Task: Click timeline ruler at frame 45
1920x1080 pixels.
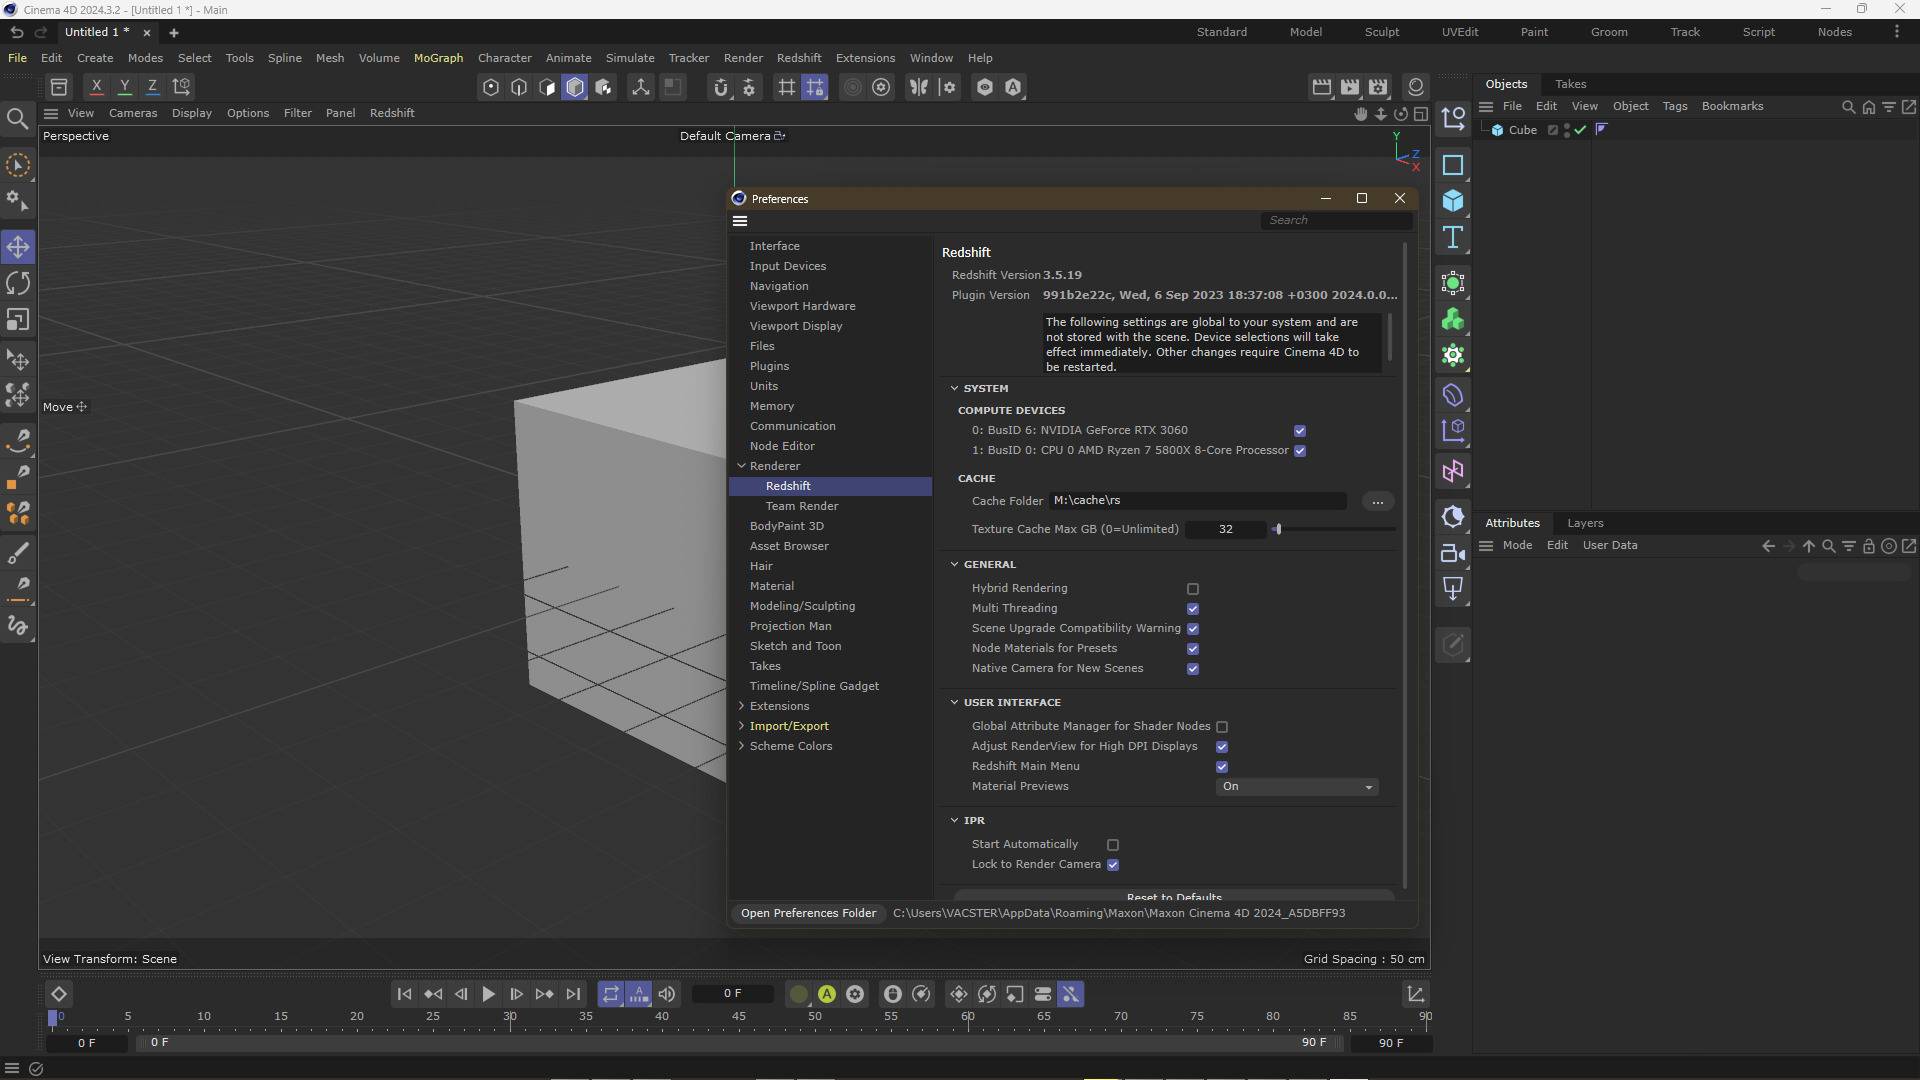Action: tap(738, 1016)
